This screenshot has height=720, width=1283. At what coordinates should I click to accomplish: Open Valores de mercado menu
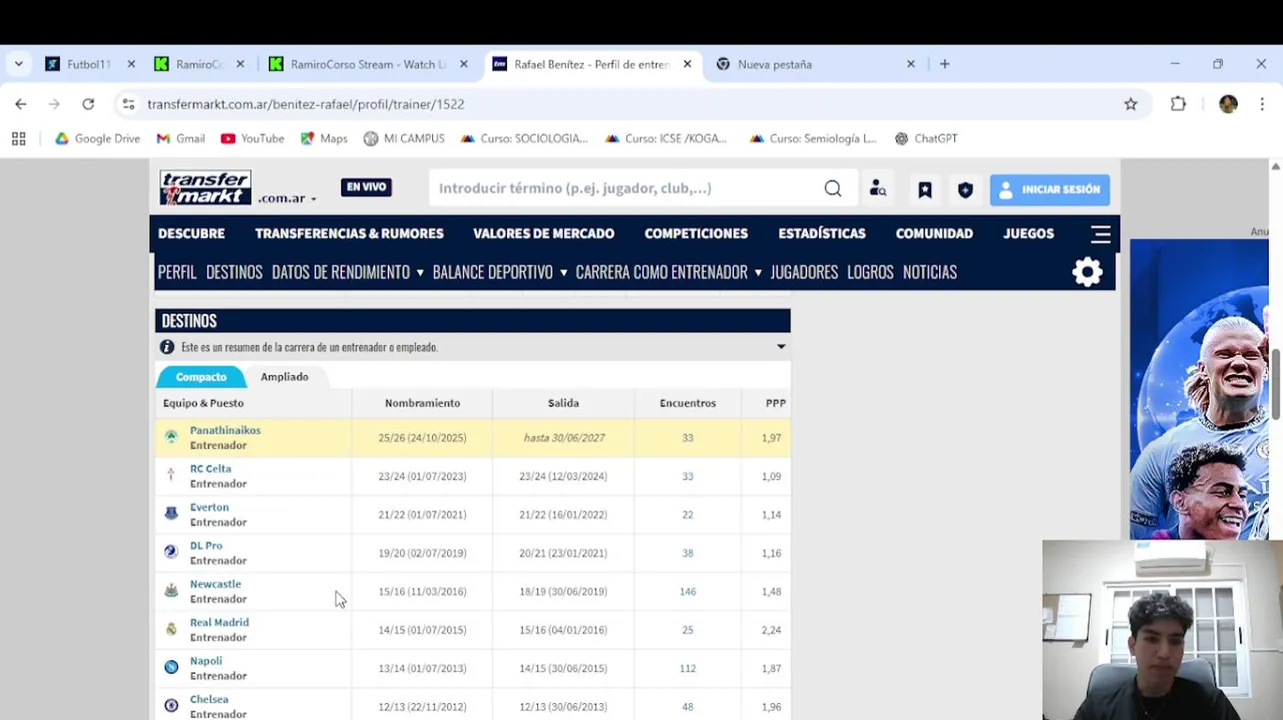(544, 233)
